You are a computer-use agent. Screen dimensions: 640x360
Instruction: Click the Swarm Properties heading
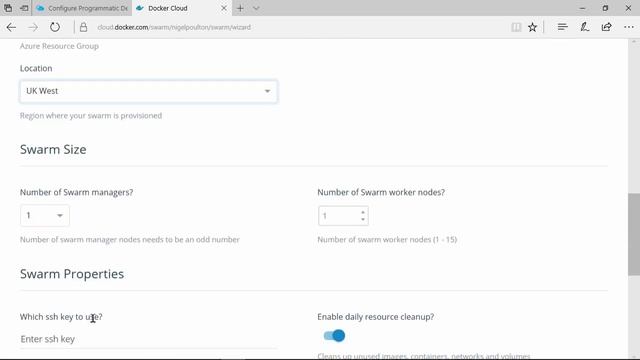click(72, 274)
